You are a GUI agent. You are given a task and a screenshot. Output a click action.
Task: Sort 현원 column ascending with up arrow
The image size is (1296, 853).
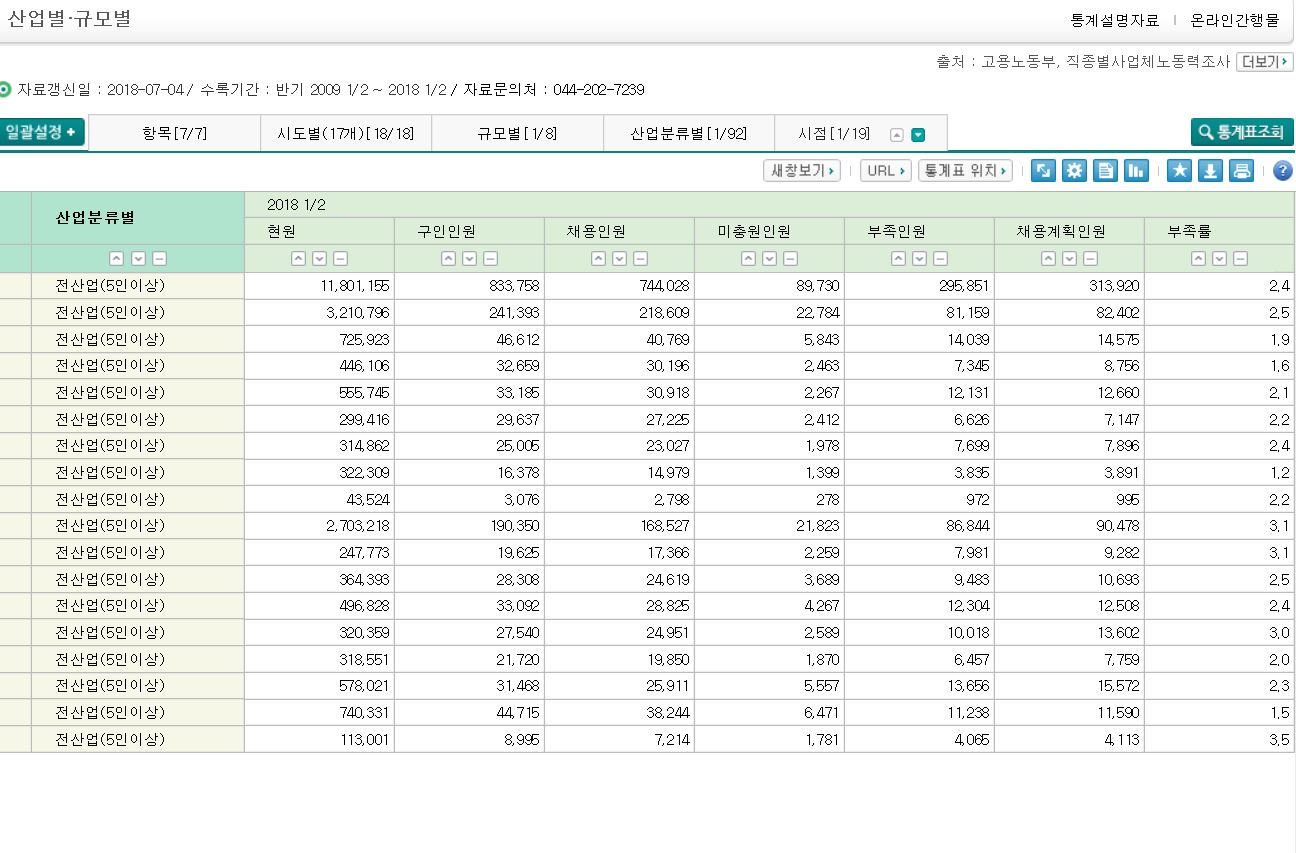pos(298,259)
